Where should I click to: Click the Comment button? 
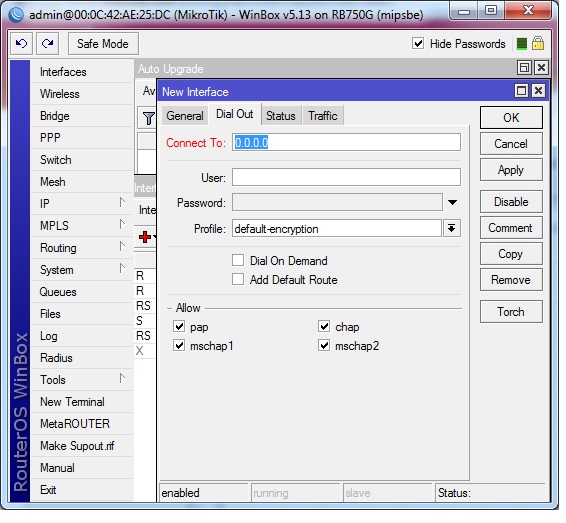[x=511, y=228]
